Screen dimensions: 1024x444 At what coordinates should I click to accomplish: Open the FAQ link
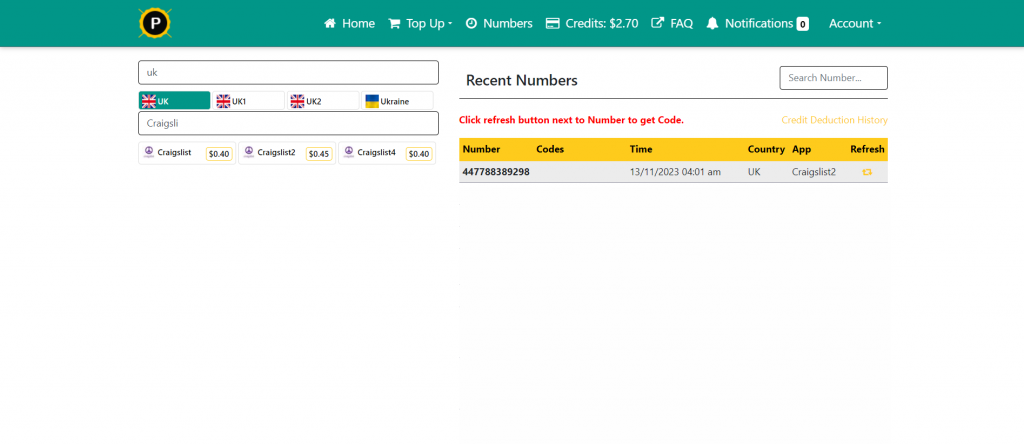pyautogui.click(x=672, y=24)
